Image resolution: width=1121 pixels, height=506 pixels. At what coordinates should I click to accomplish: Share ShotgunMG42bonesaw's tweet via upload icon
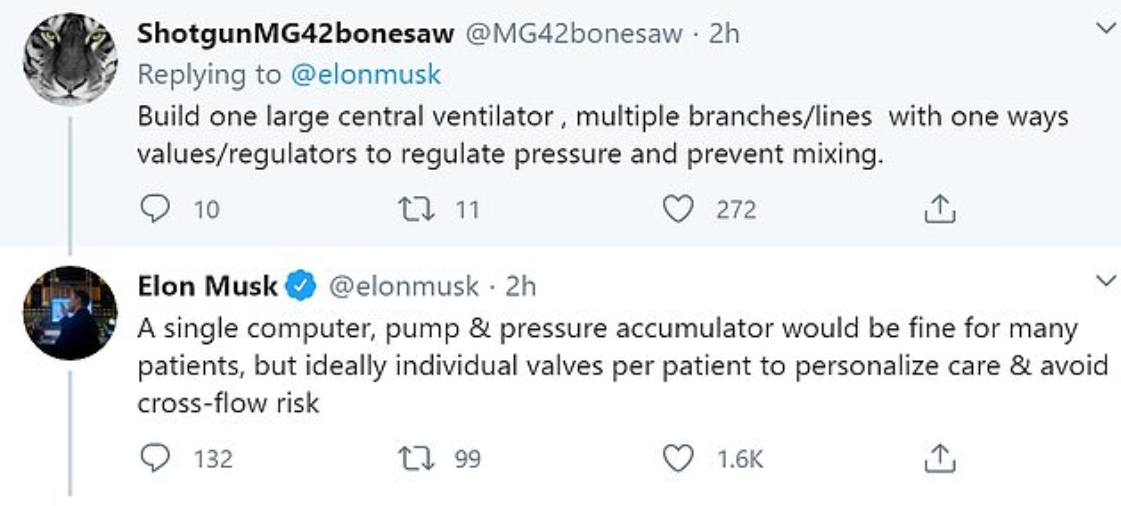click(939, 209)
